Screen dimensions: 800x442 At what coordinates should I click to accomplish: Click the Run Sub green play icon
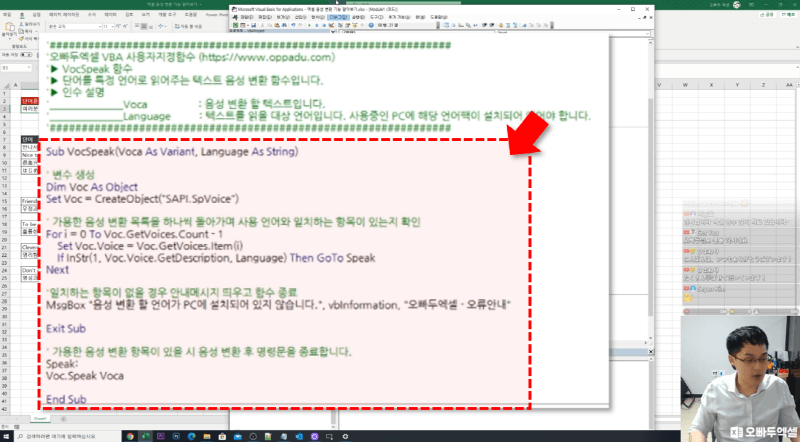click(x=309, y=24)
